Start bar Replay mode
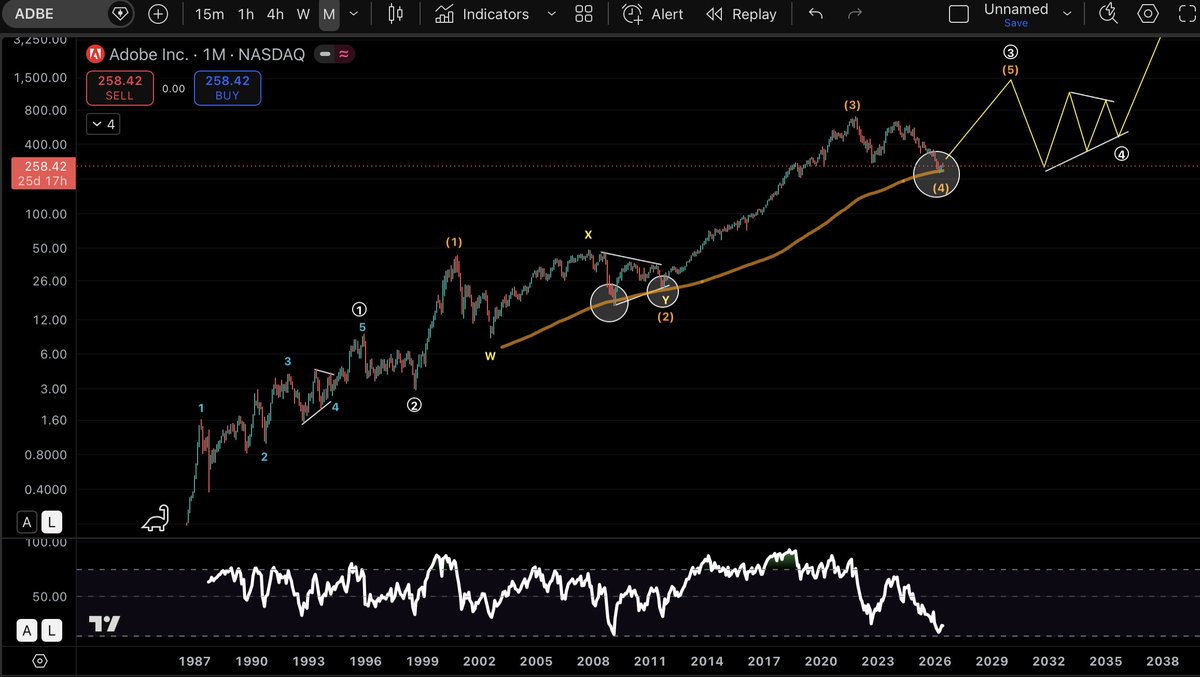 [x=741, y=14]
